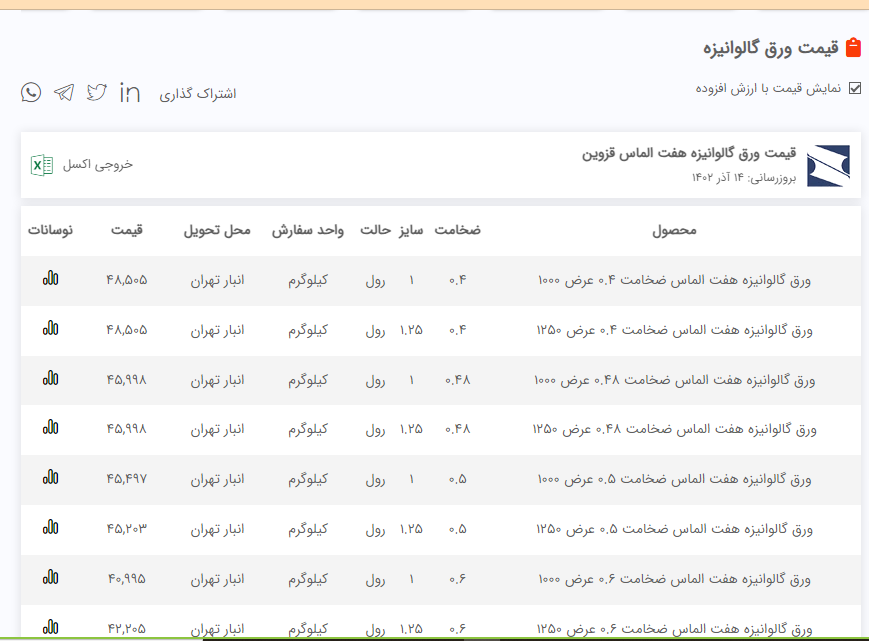Open fluctuation chart for 0.5 width 1000 row

point(50,477)
